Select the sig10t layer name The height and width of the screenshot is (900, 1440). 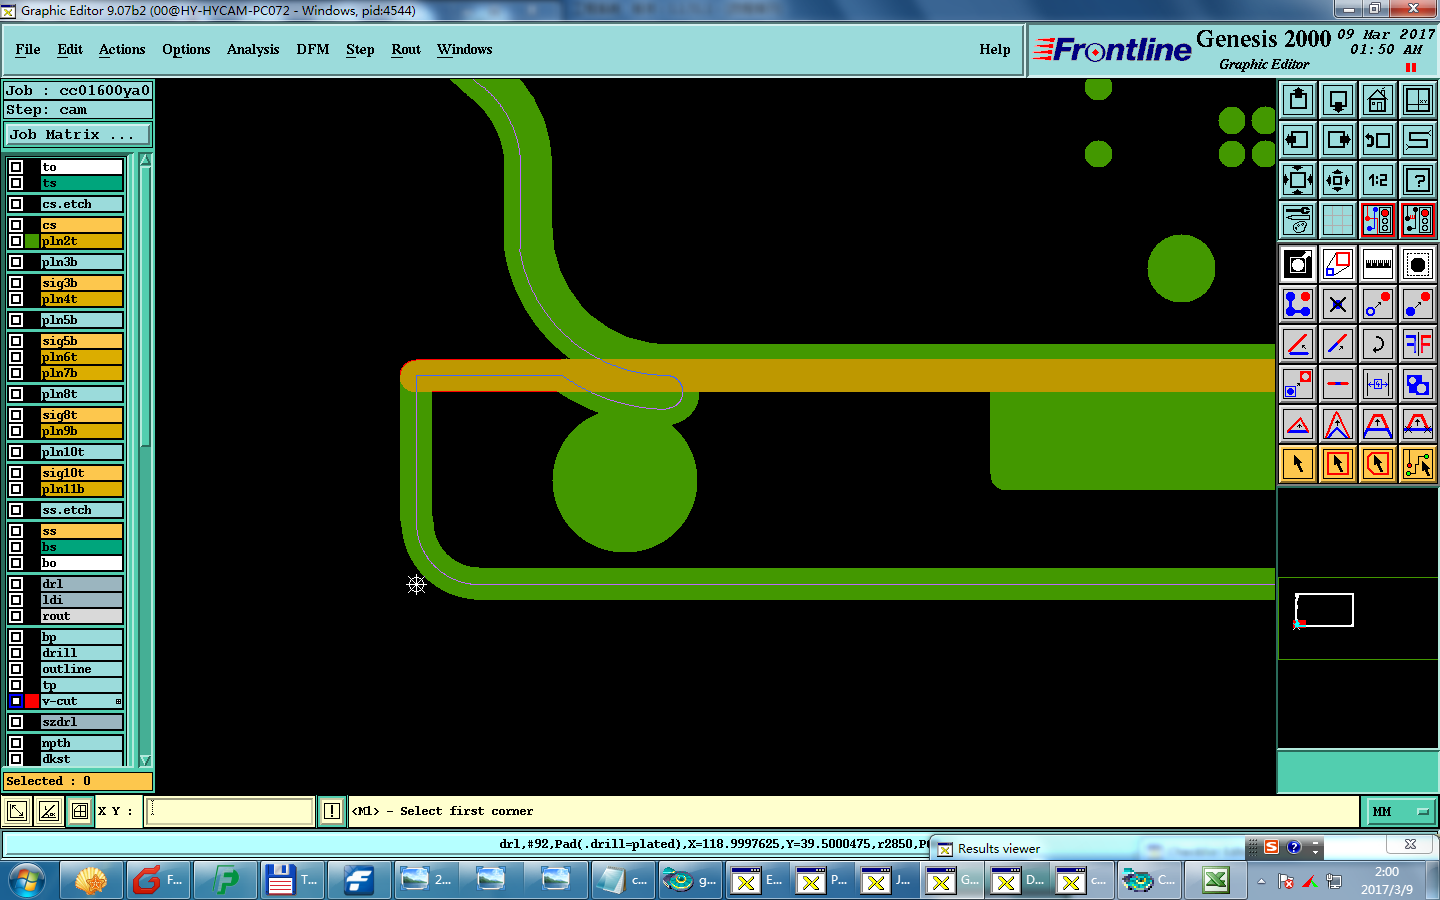click(81, 473)
